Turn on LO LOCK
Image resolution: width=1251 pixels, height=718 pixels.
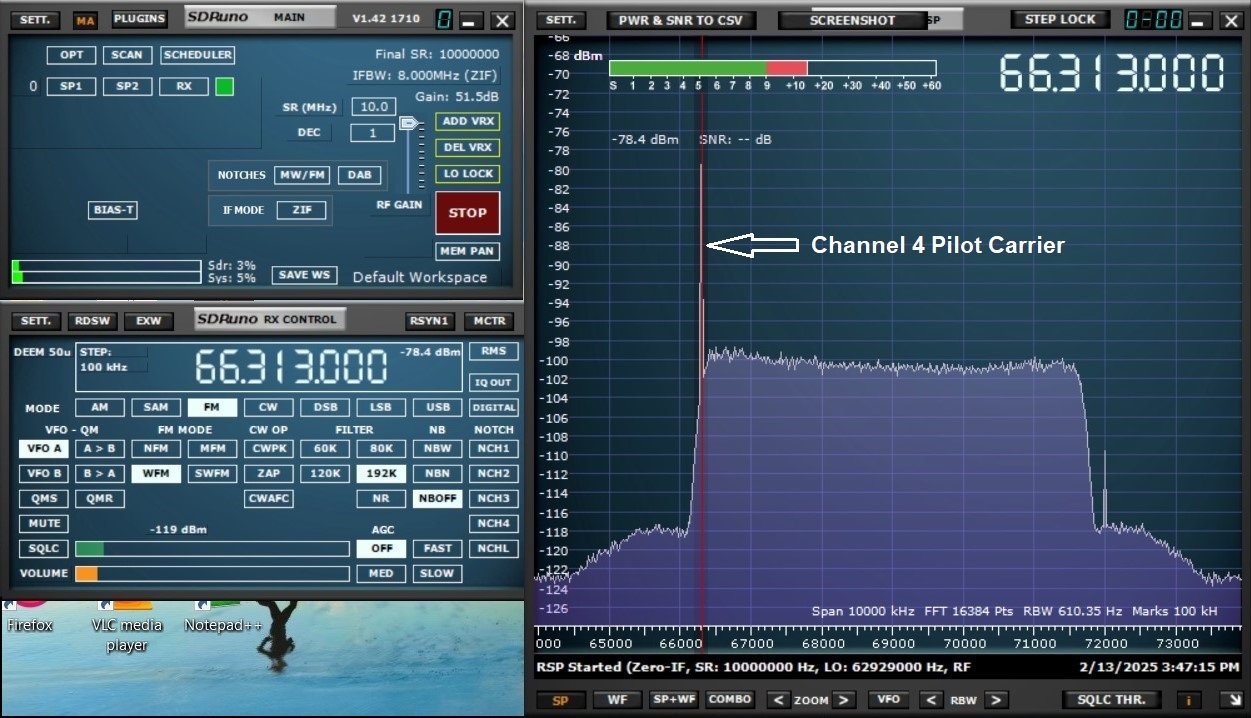point(468,174)
